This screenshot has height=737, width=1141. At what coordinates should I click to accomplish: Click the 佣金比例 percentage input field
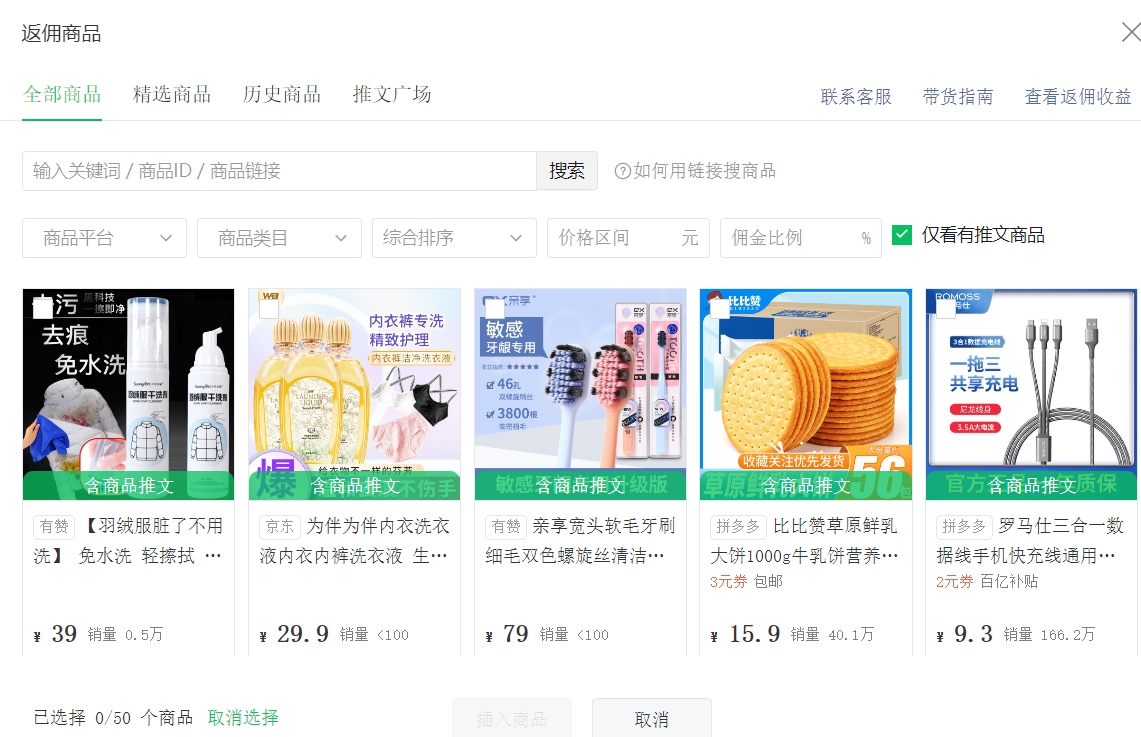tap(790, 238)
